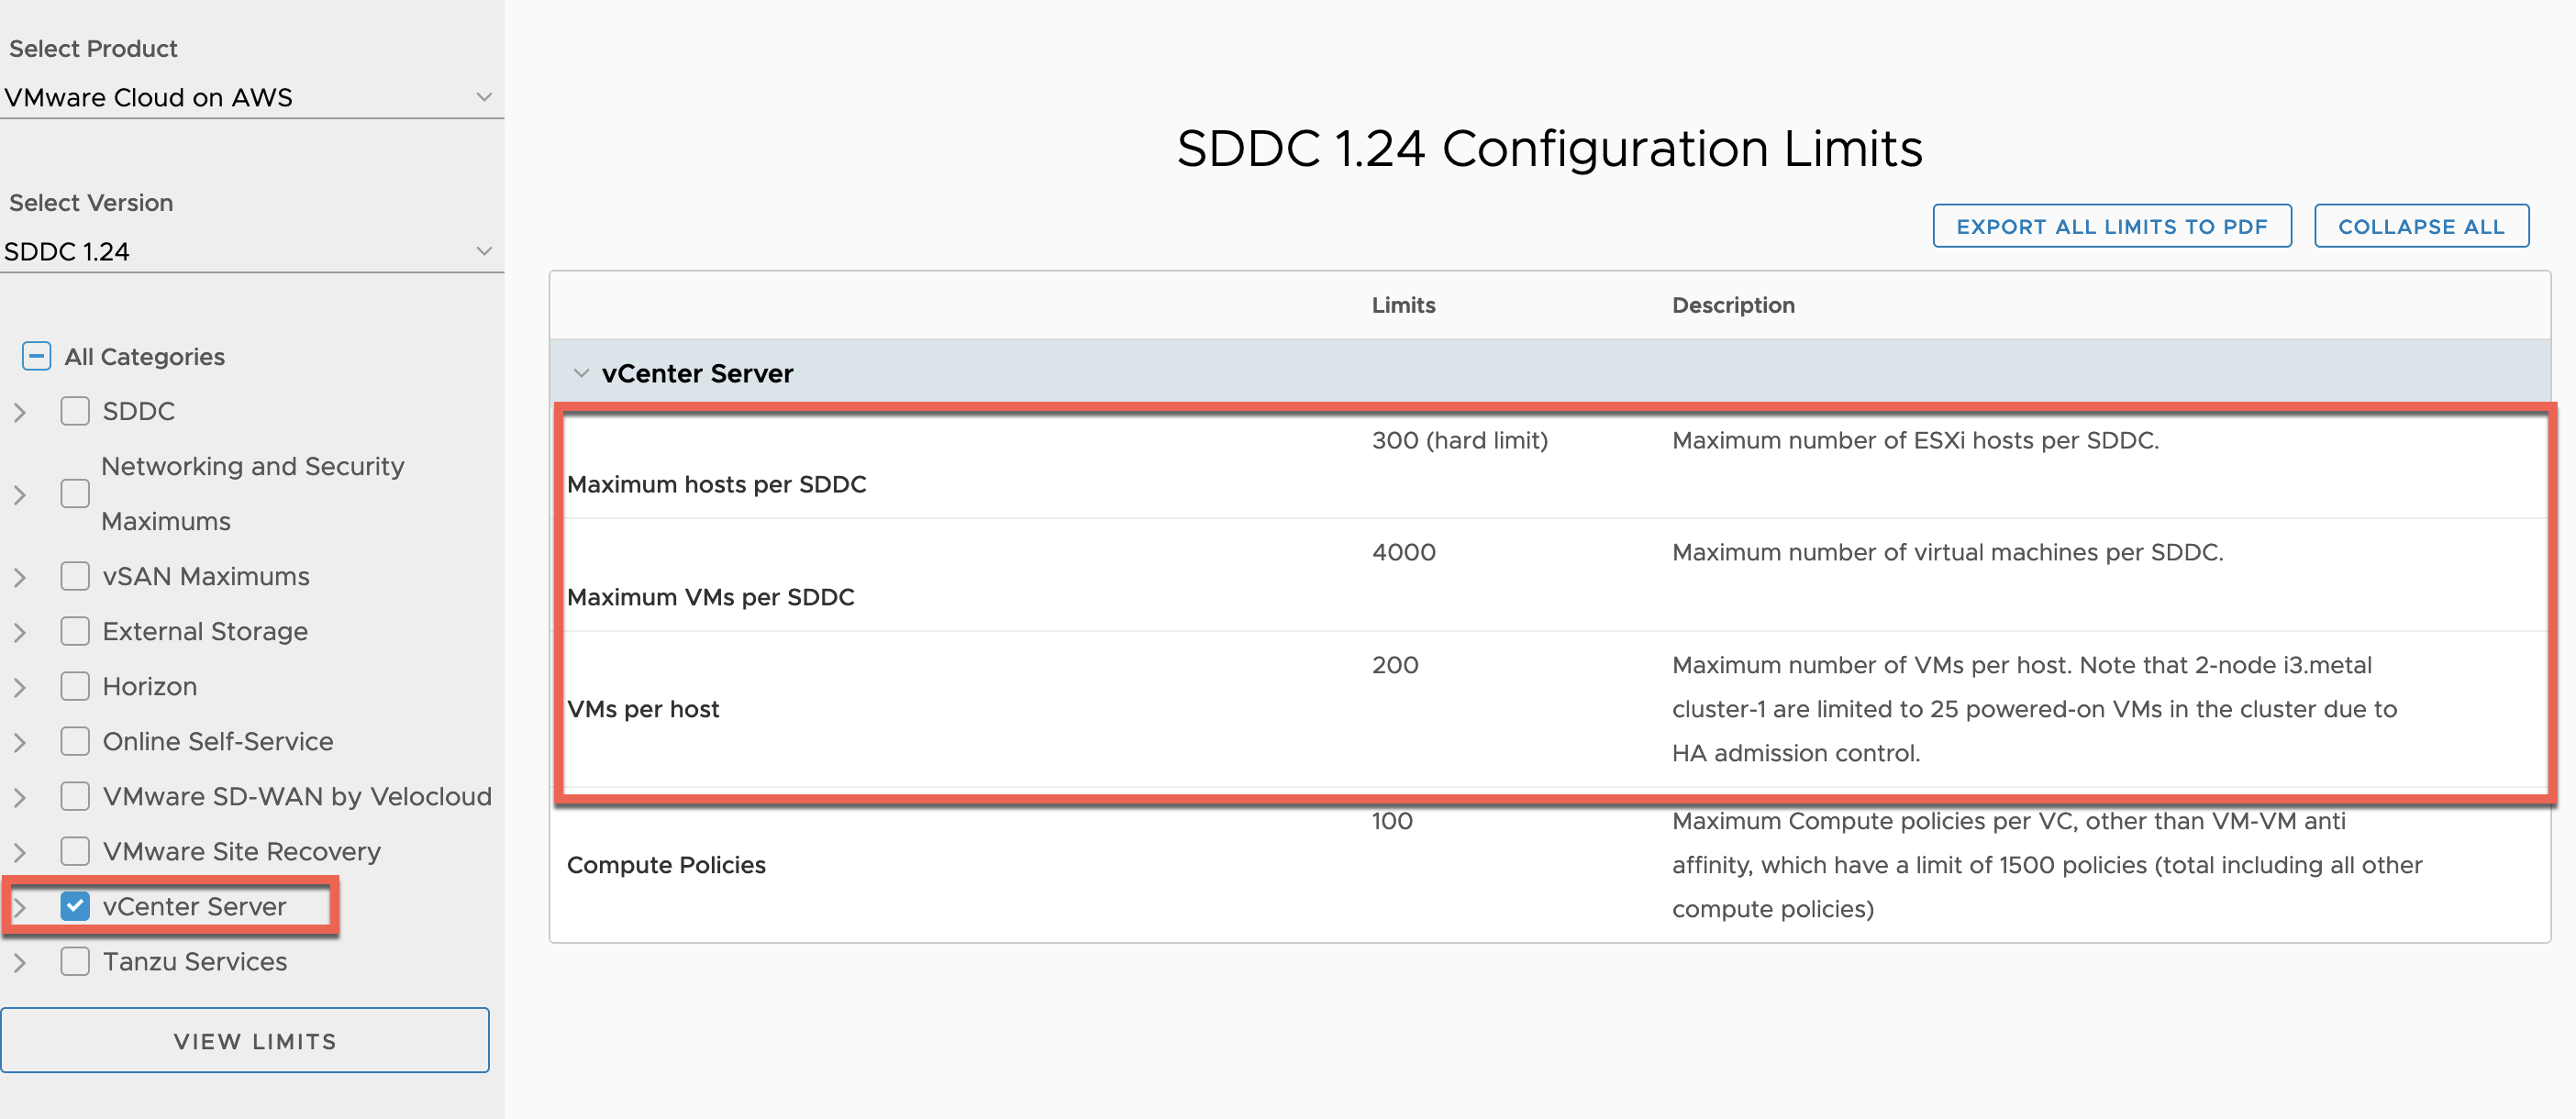
Task: Enable the Tanzu Services checkbox
Action: coord(75,961)
